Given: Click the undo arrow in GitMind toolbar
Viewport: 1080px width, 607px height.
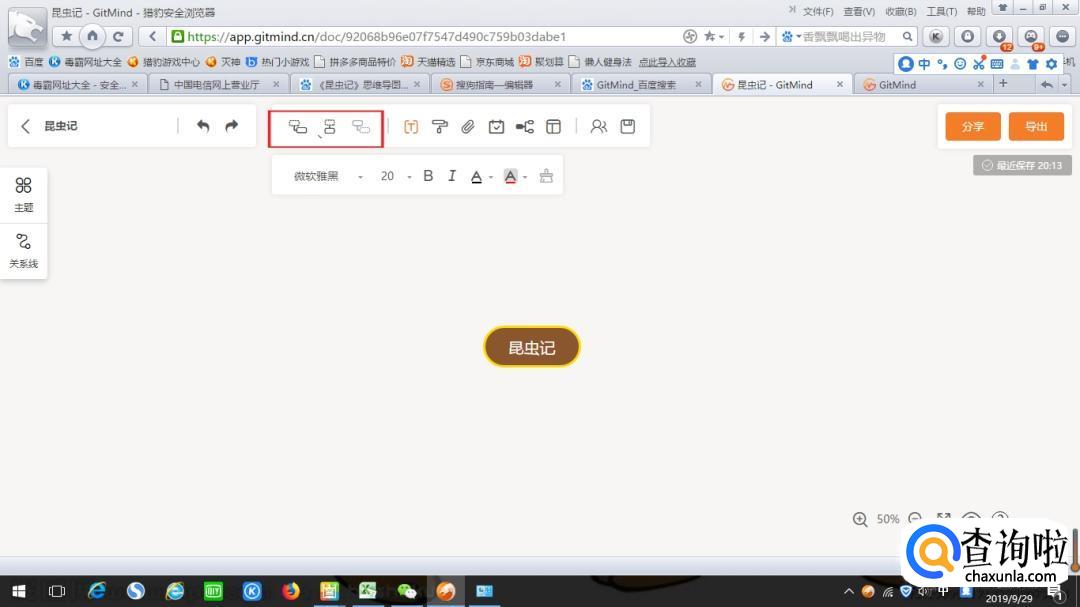Looking at the screenshot, I should 203,126.
